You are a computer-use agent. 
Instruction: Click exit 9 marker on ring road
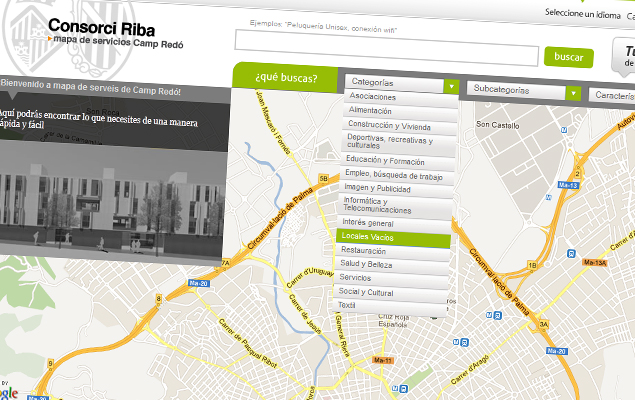pos(51,363)
